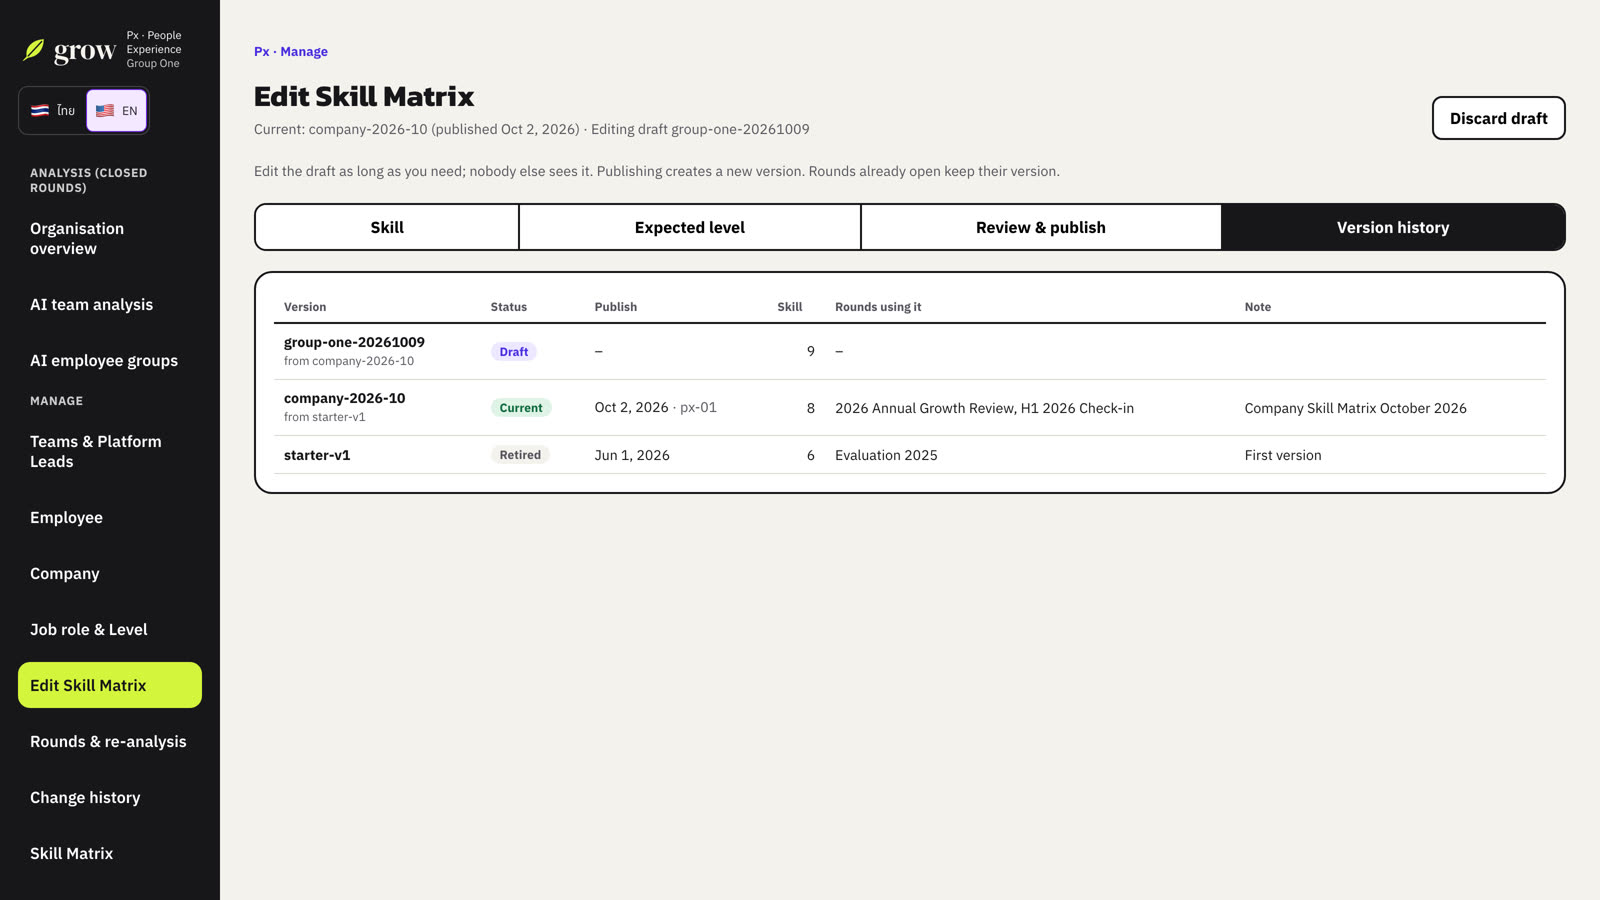Click the Status column header
The height and width of the screenshot is (900, 1600).
pos(509,307)
